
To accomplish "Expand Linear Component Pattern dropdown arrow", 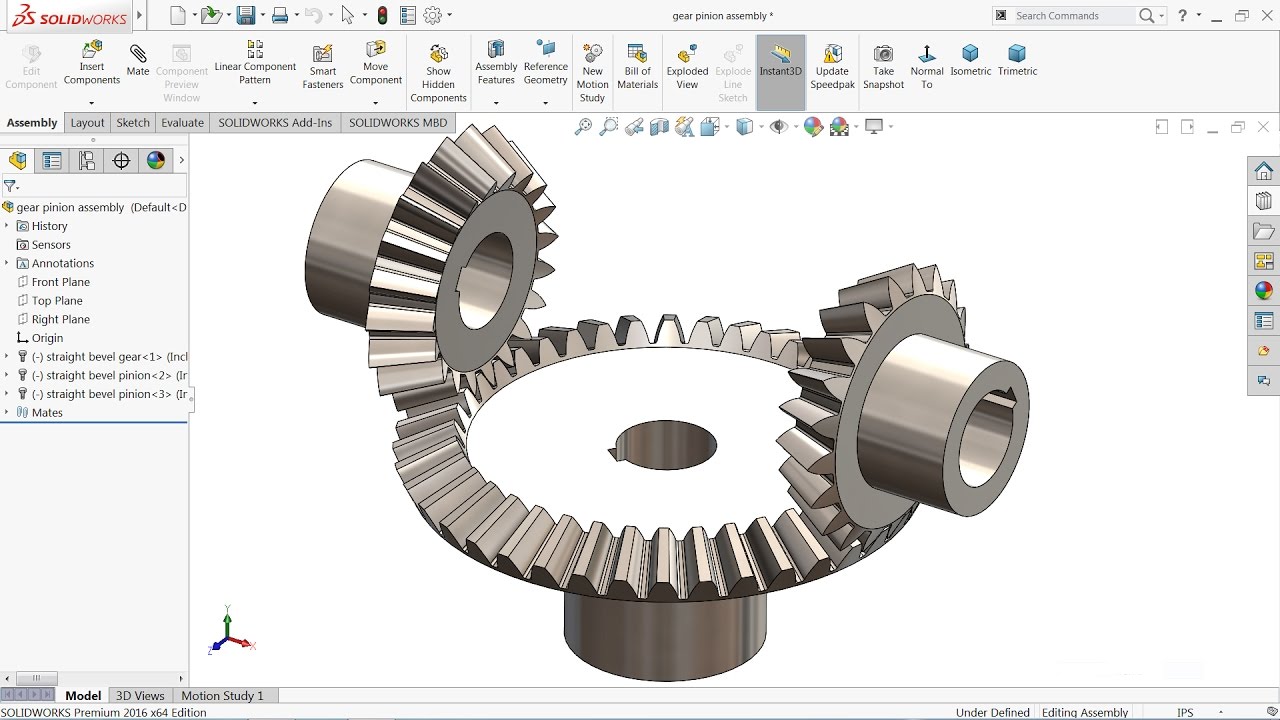I will click(255, 102).
